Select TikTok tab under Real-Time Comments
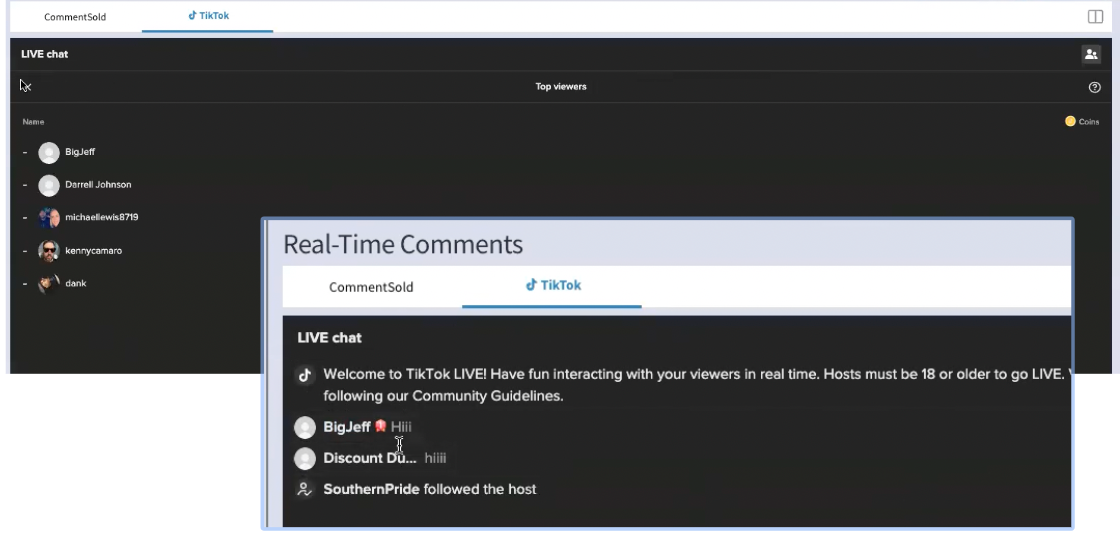 552,285
